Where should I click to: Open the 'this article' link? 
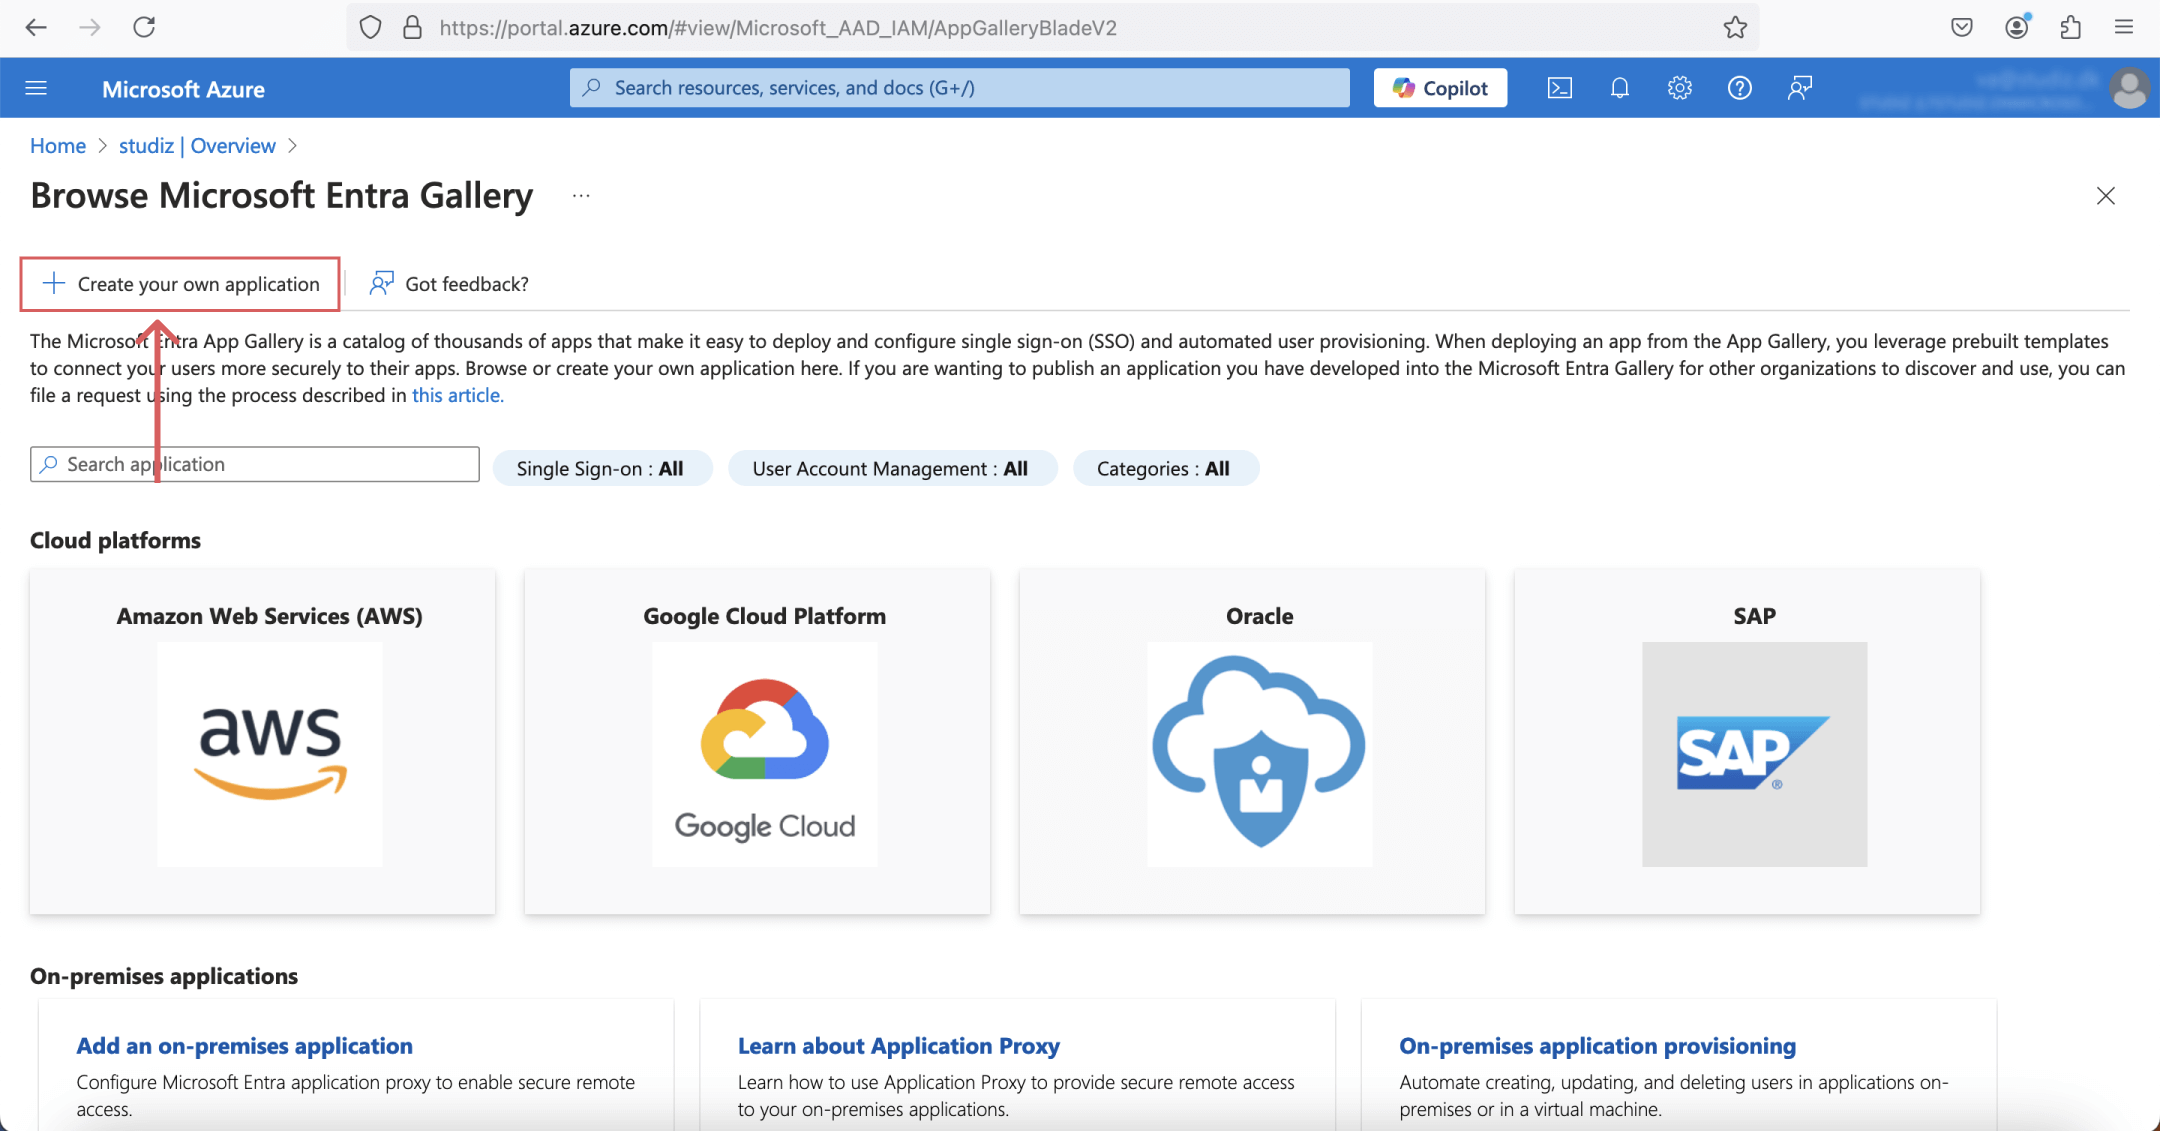point(458,395)
